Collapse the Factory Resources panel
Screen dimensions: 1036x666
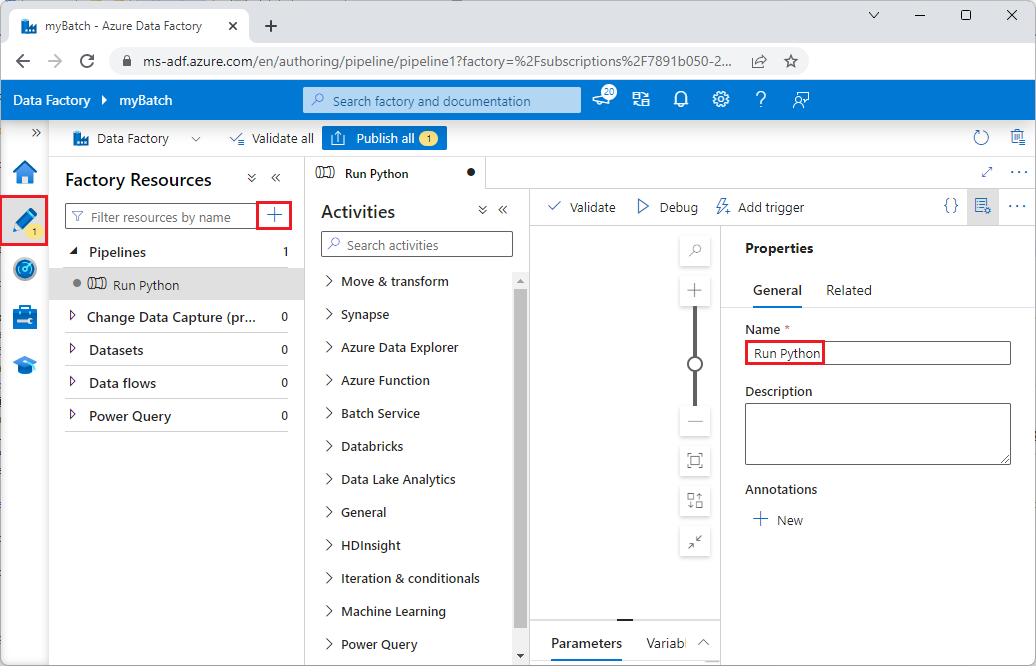pyautogui.click(x=276, y=180)
